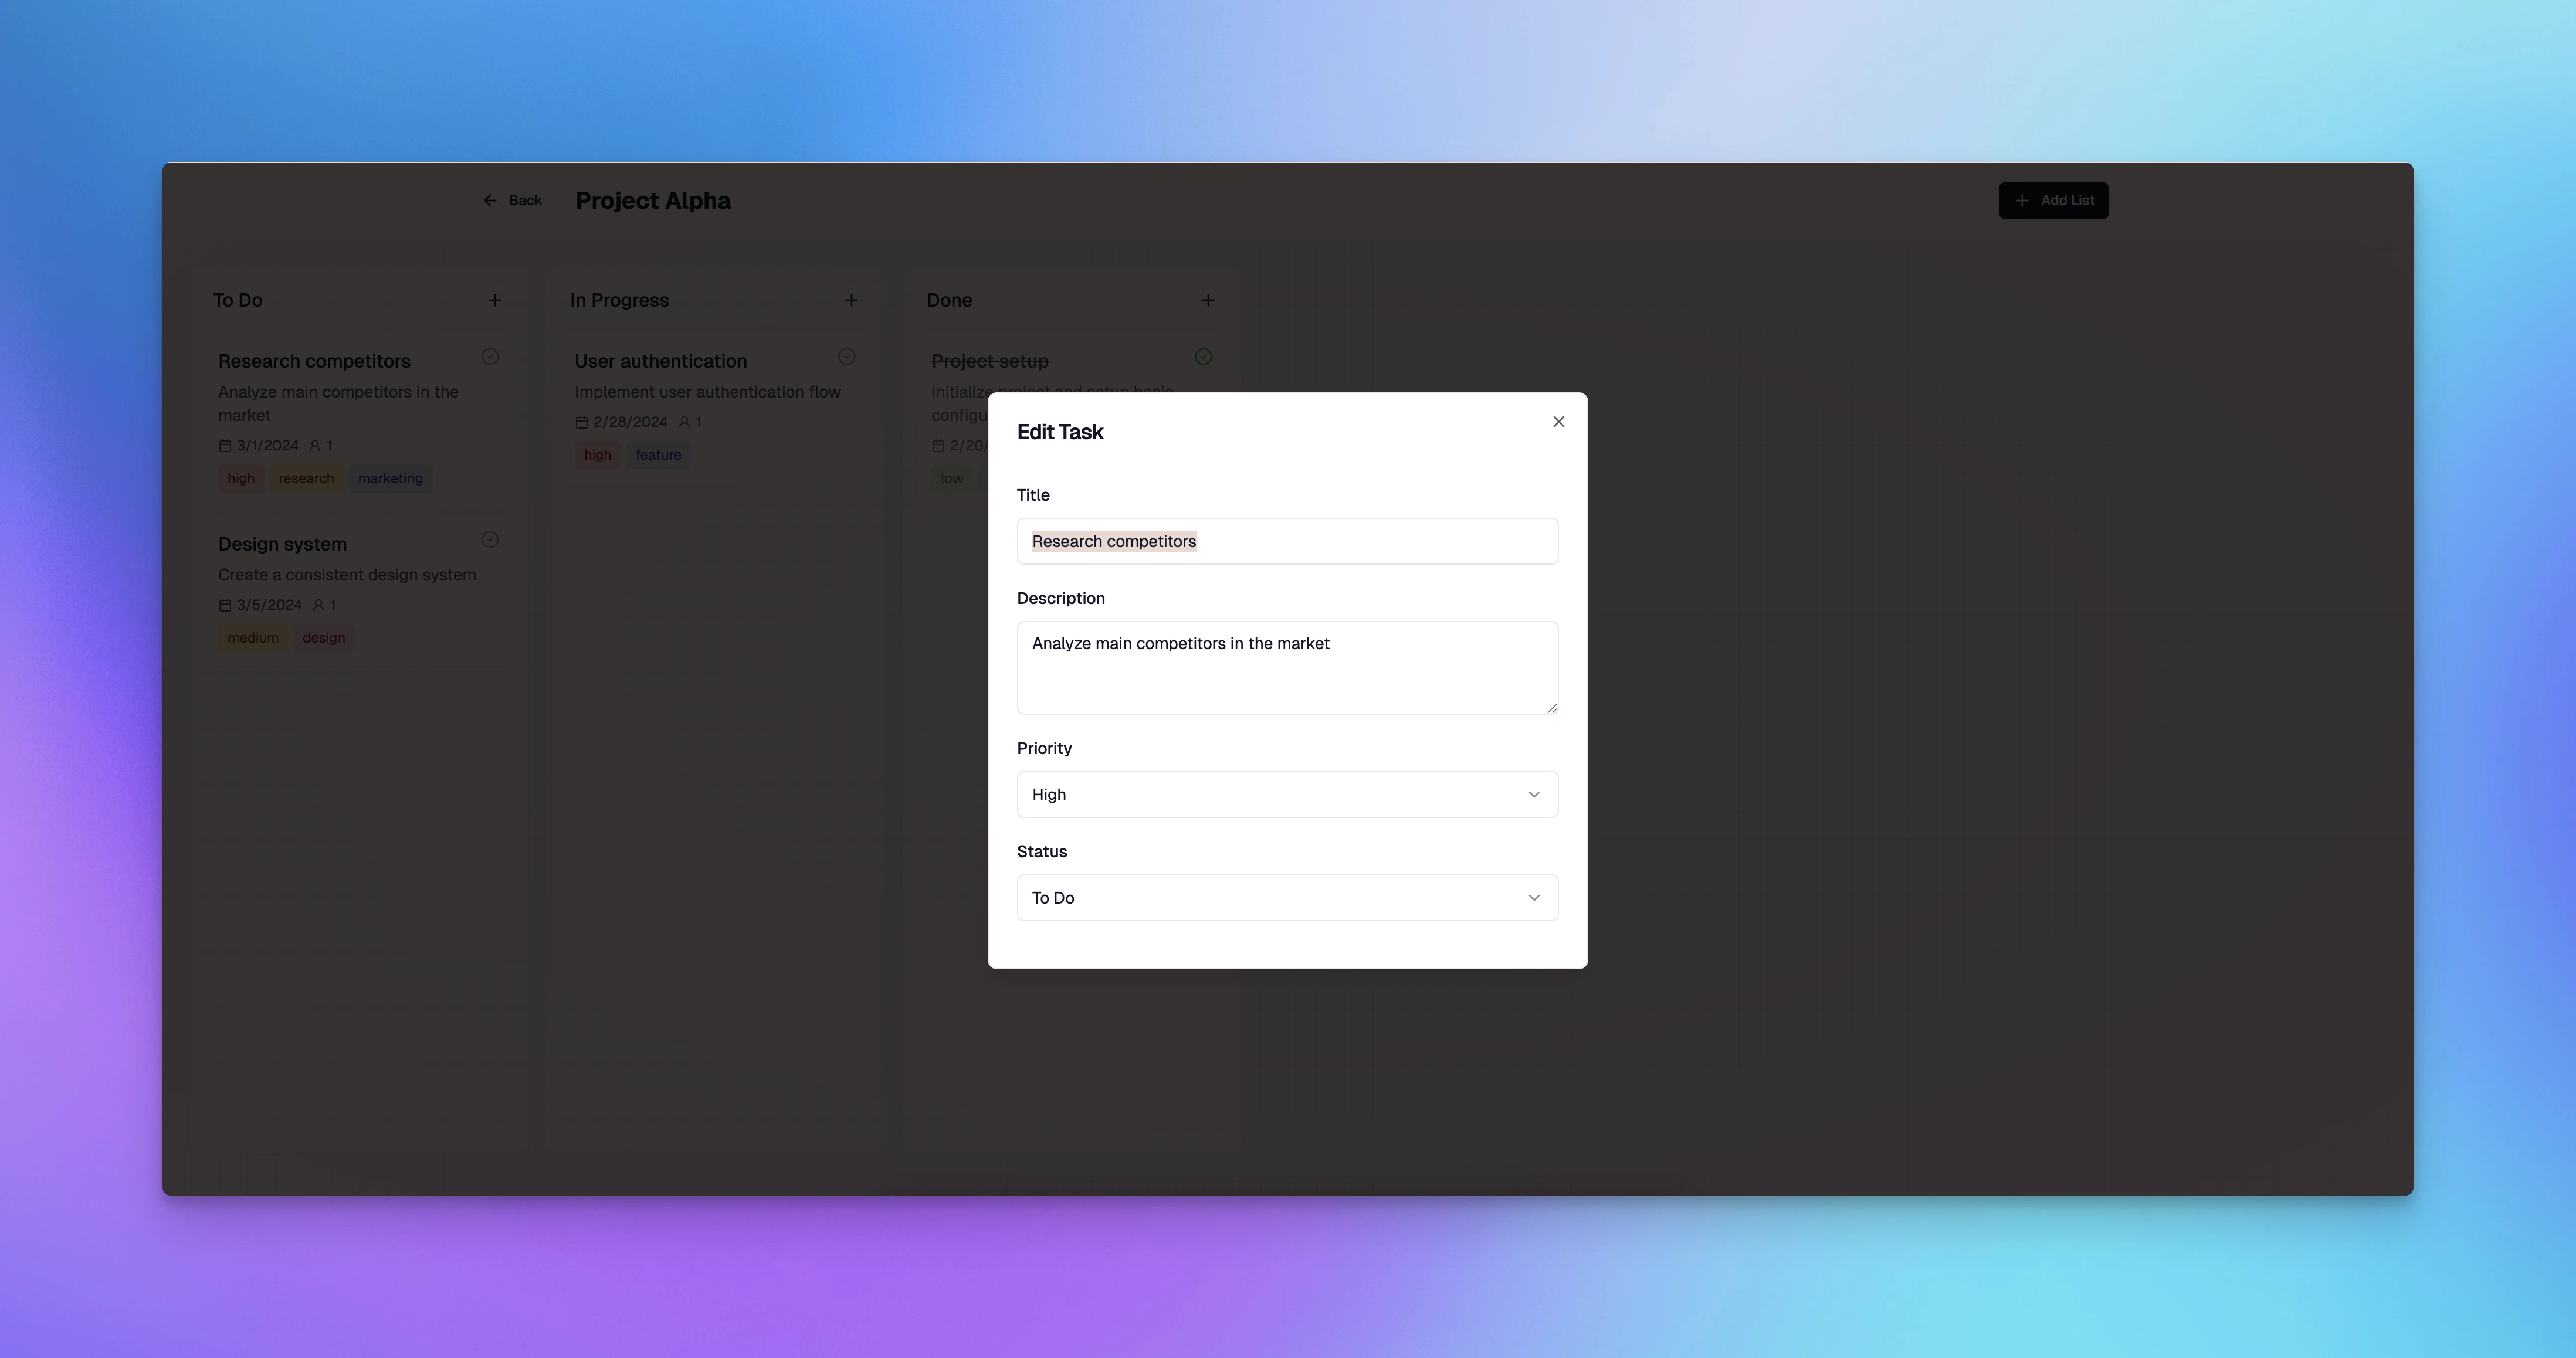Image resolution: width=2576 pixels, height=1358 pixels.
Task: Toggle completion of Project setup task
Action: 1203,357
